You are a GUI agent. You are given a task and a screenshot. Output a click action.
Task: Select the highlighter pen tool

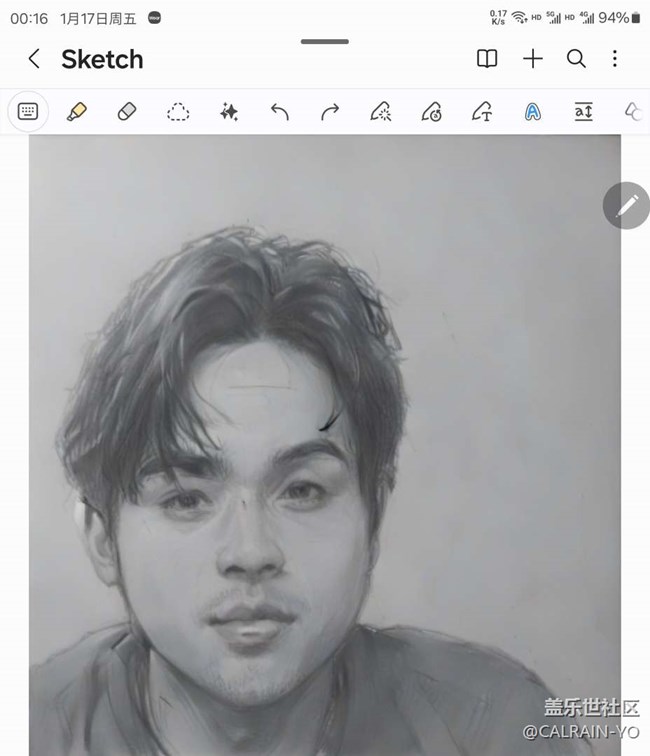point(77,112)
